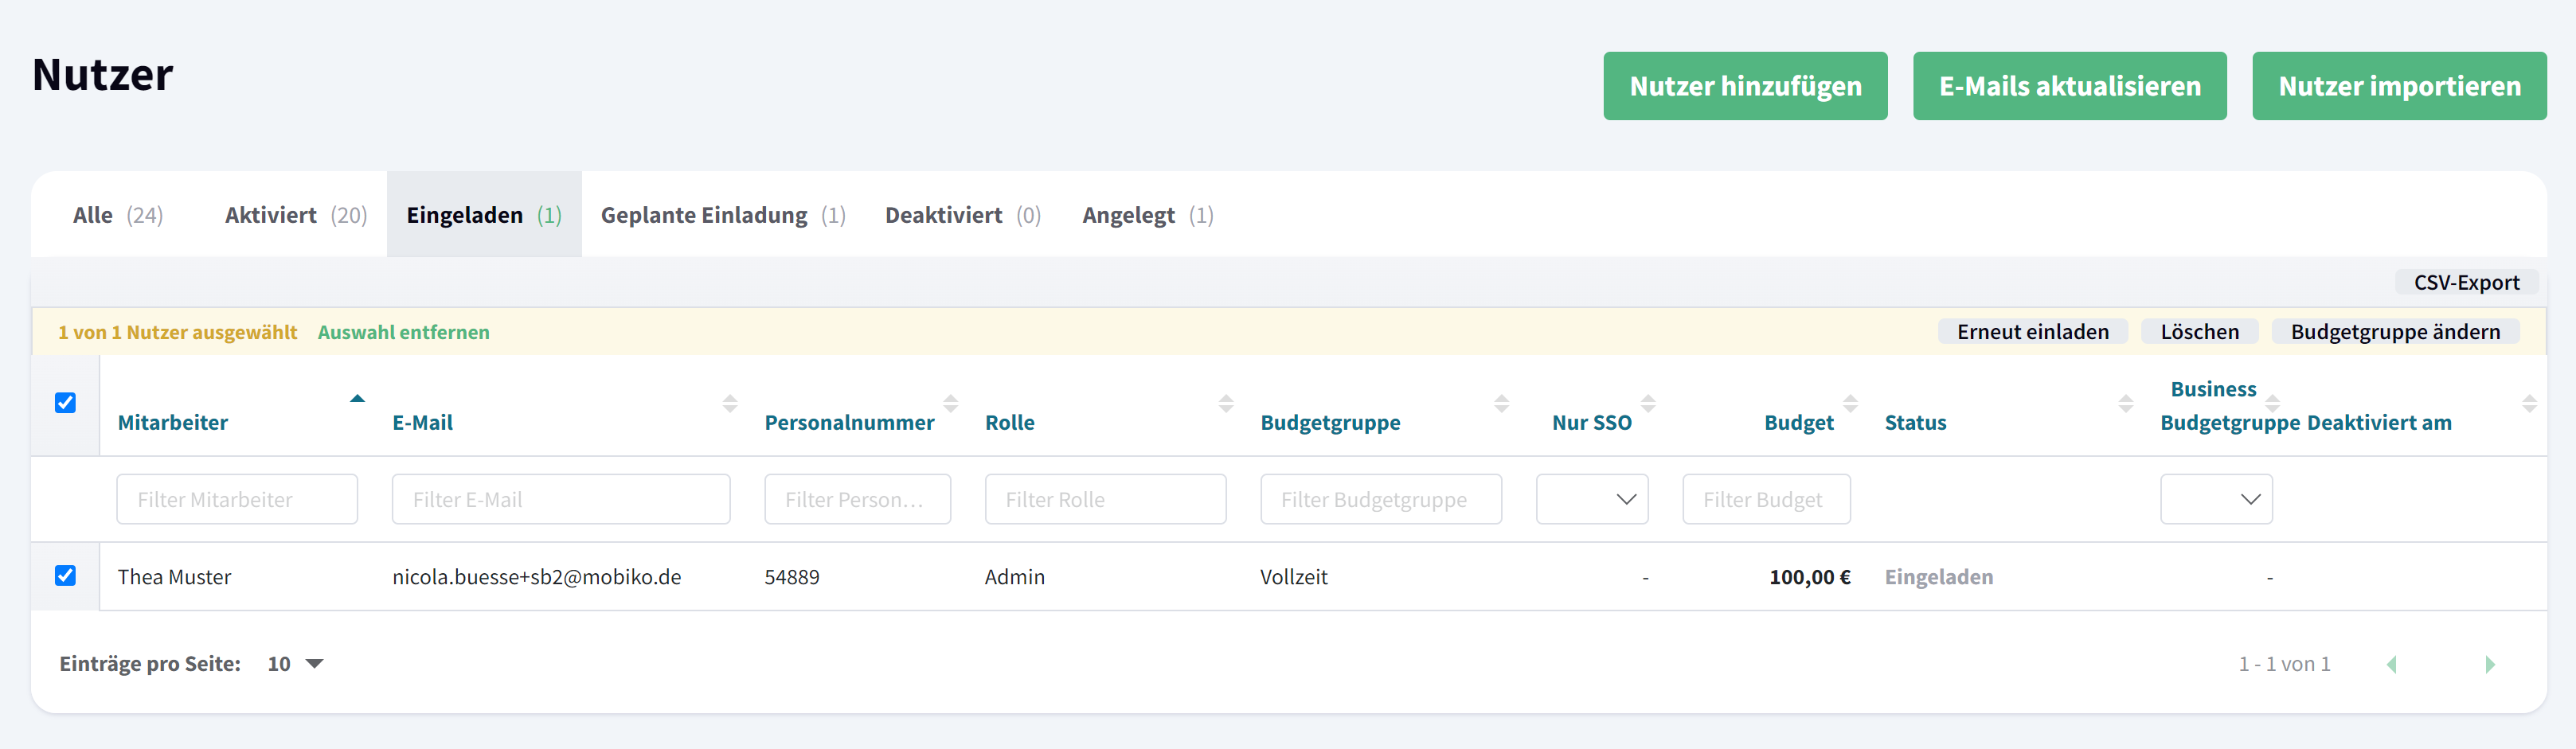Click sort arrows beside Personalnummer header
This screenshot has height=749, width=2576.
(950, 403)
